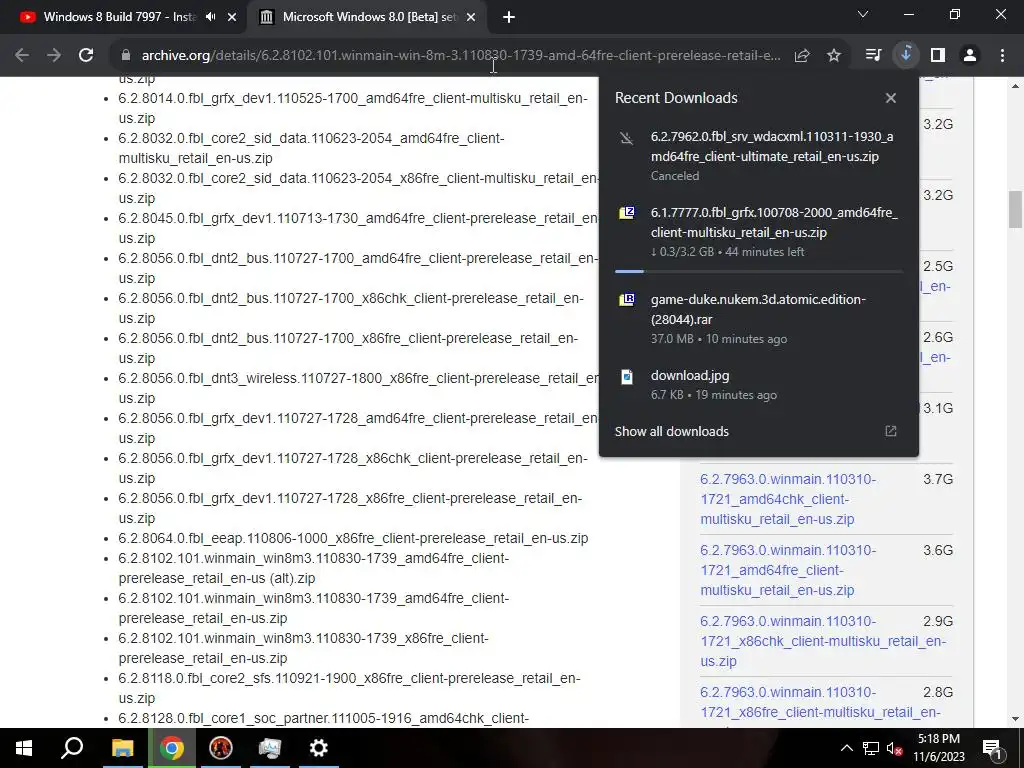Go back to the previous page
Screen dimensions: 1024x768
pyautogui.click(x=22, y=56)
